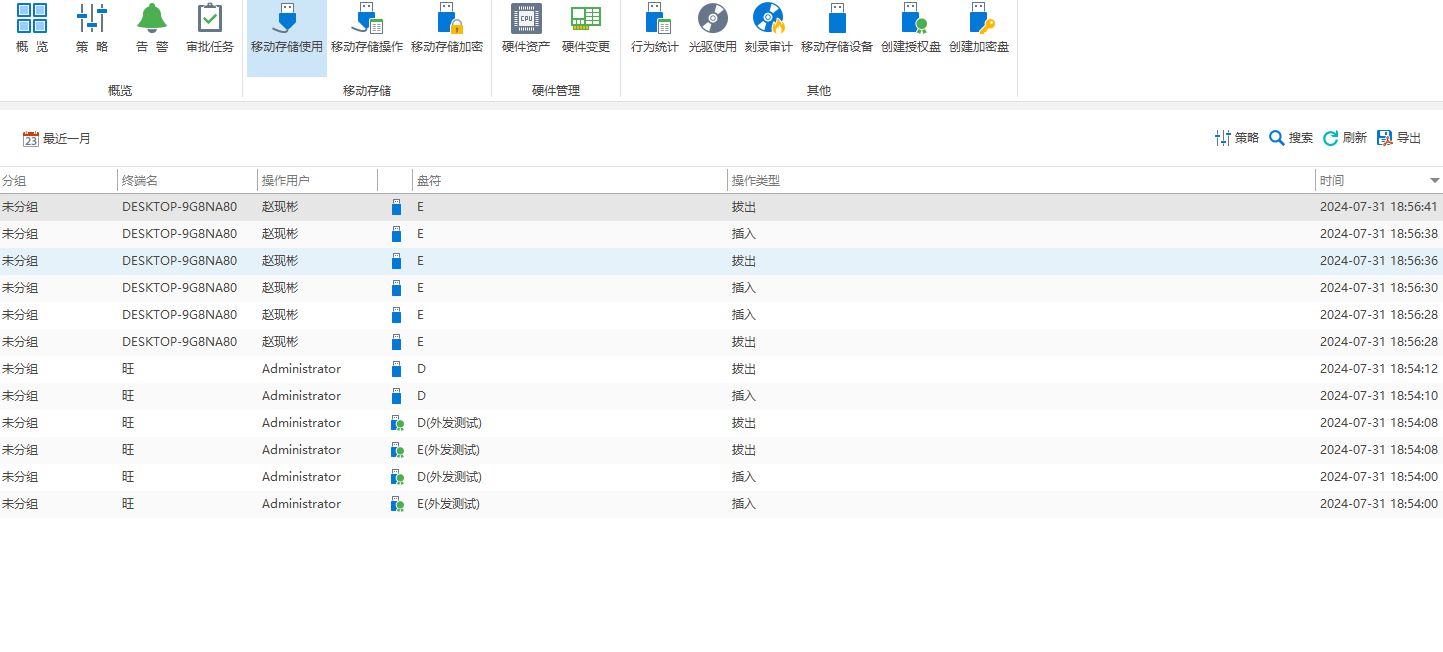Image resolution: width=1443 pixels, height=652 pixels.
Task: Select the row timed 2024-07-31 18:54:10
Action: 721,396
